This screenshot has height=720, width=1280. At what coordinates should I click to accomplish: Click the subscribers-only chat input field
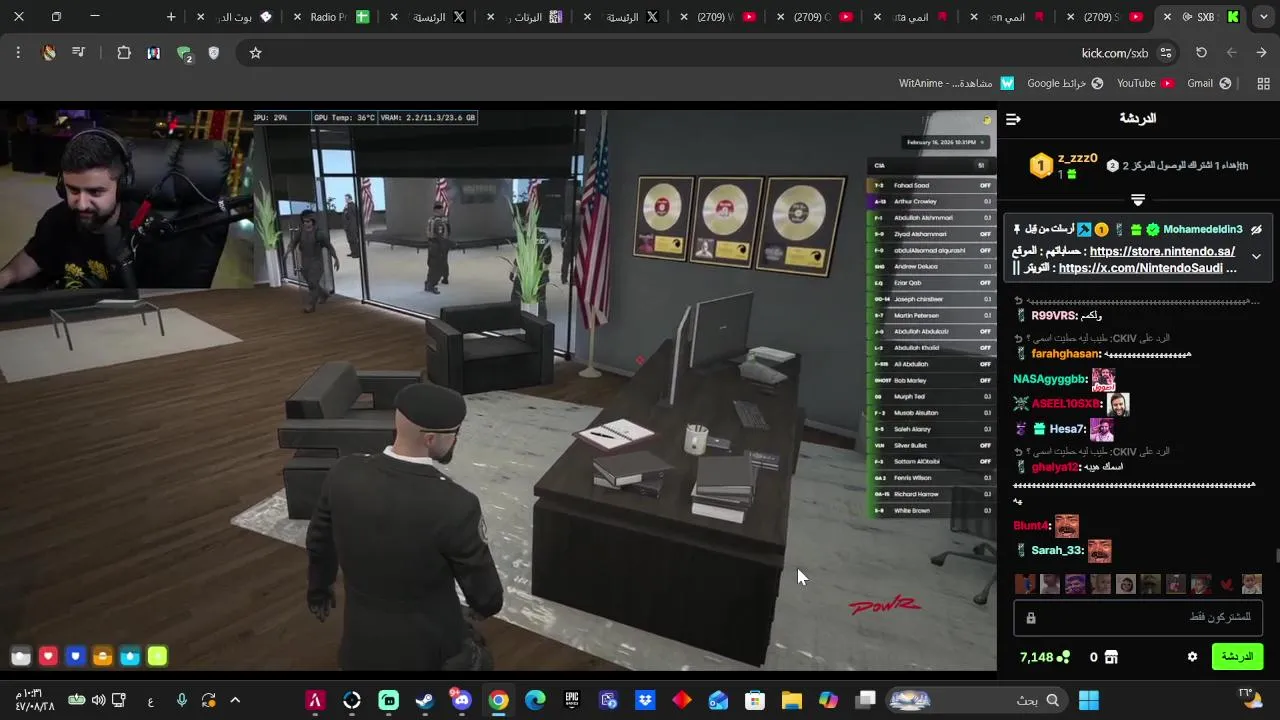[1138, 617]
